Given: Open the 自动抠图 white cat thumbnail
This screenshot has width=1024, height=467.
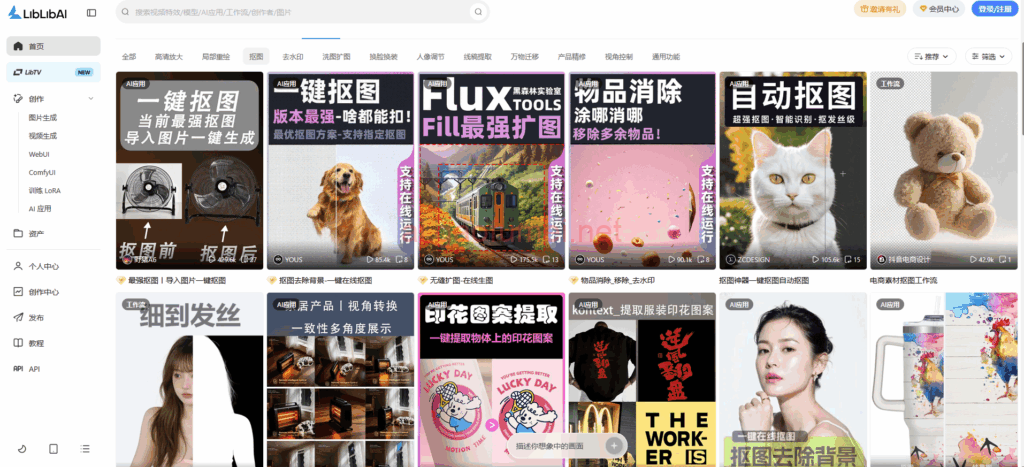Looking at the screenshot, I should 791,170.
